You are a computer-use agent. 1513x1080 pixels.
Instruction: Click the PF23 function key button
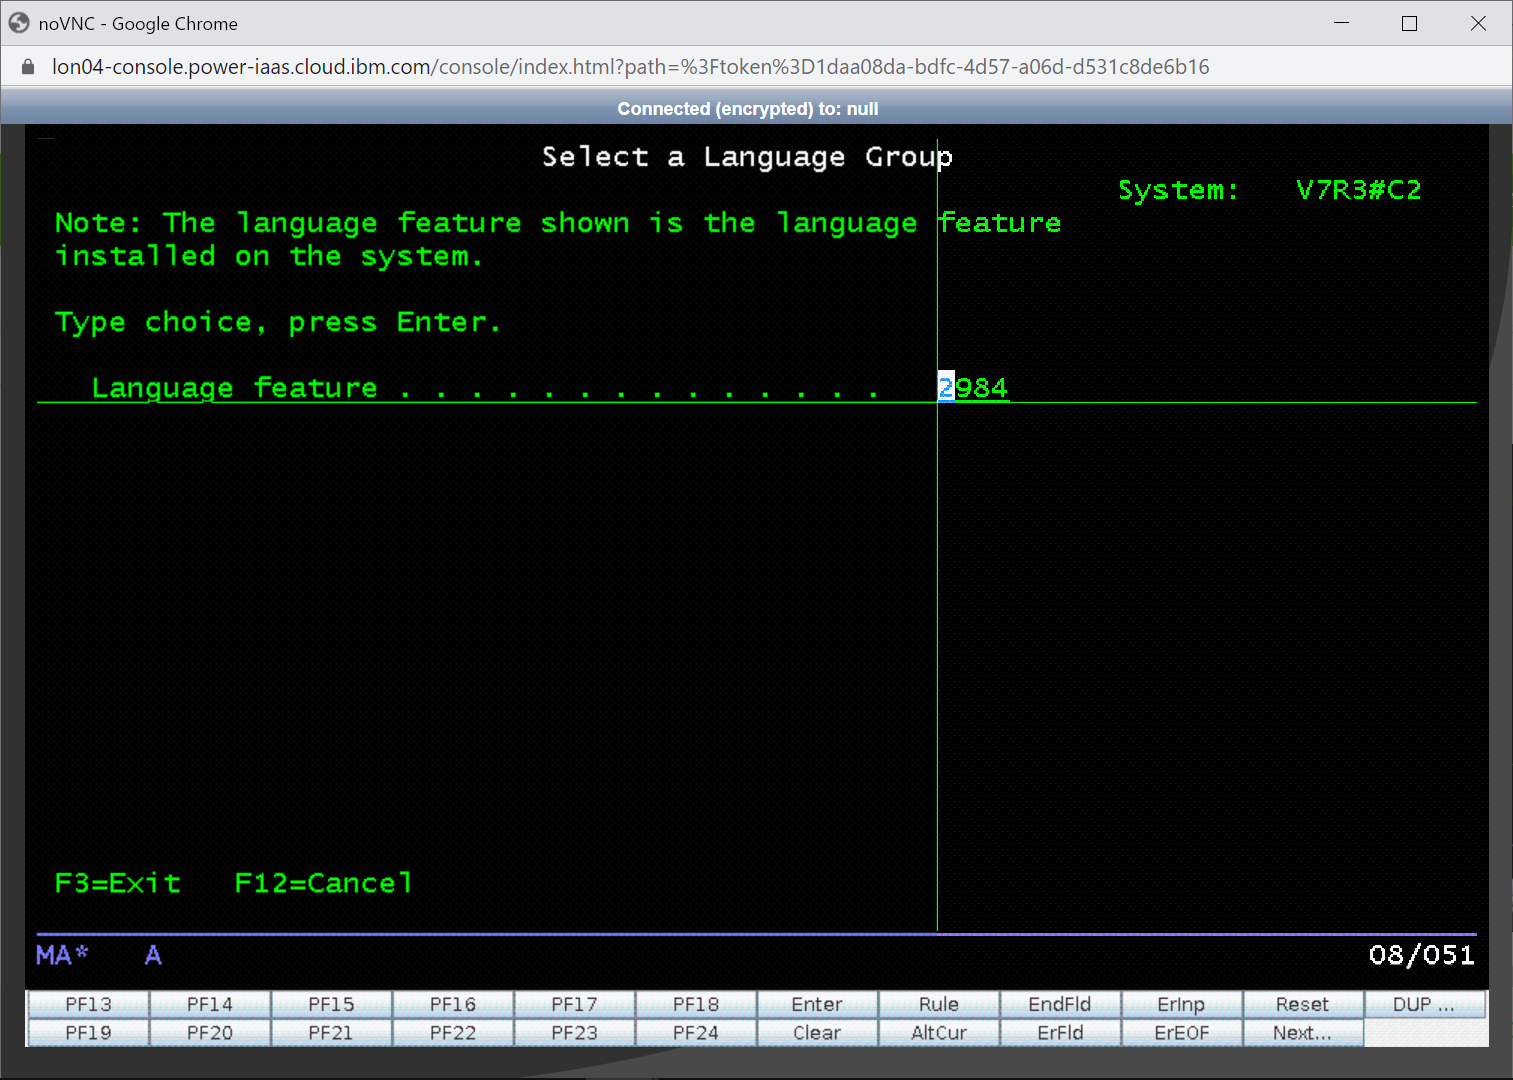(574, 1033)
